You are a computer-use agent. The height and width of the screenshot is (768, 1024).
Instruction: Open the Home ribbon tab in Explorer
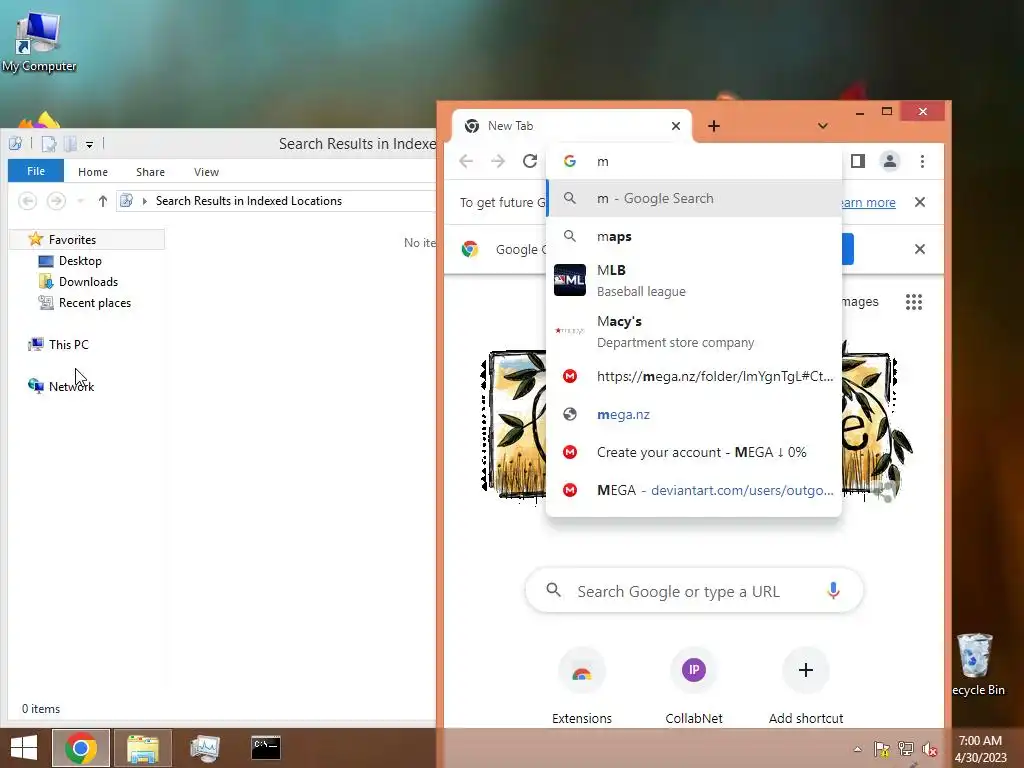click(x=93, y=172)
